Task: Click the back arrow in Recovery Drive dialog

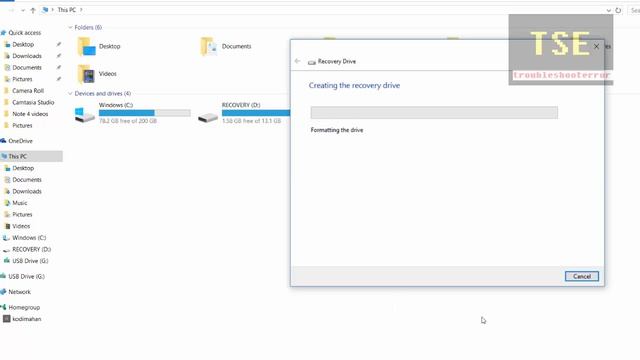Action: click(x=297, y=61)
